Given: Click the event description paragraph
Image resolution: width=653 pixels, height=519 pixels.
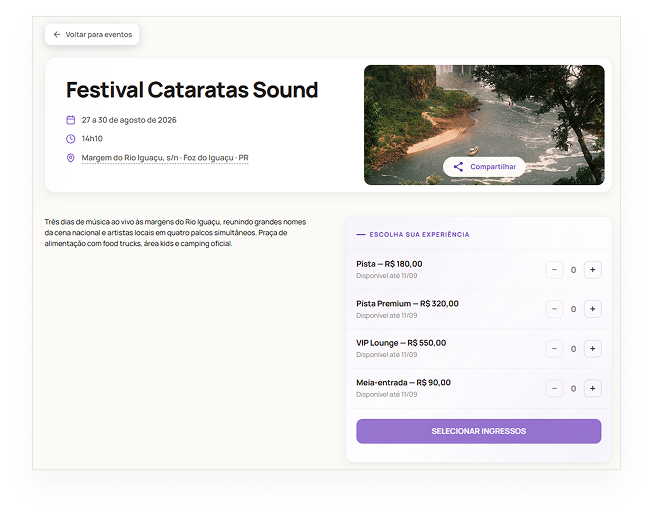Looking at the screenshot, I should pyautogui.click(x=175, y=233).
